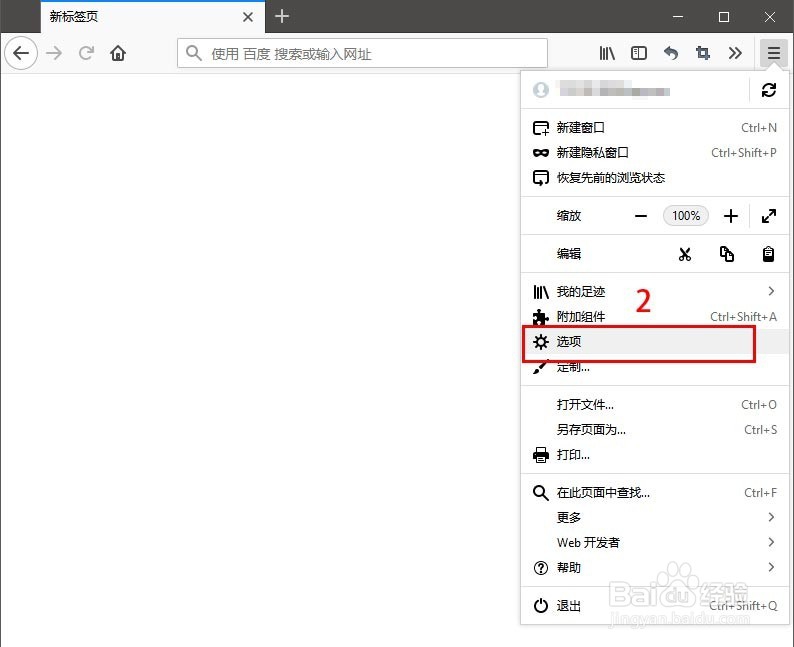Click the forward navigation arrow
794x647 pixels.
tap(54, 53)
